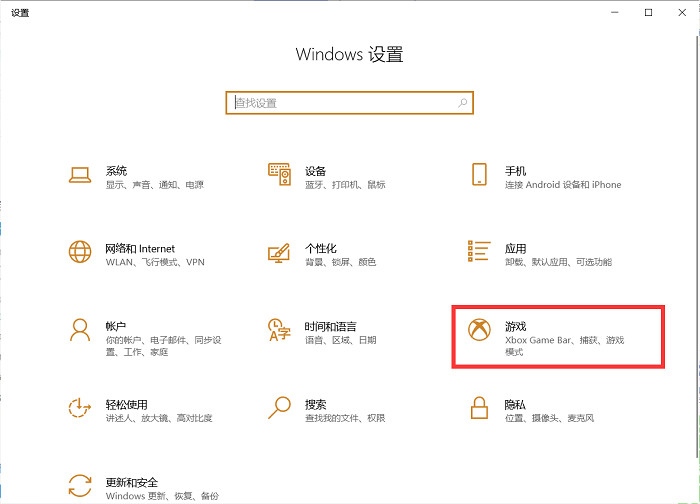Screen dimensions: 700x504
Task: Click the vertical scrollbar of settings window
Action: click(697, 246)
